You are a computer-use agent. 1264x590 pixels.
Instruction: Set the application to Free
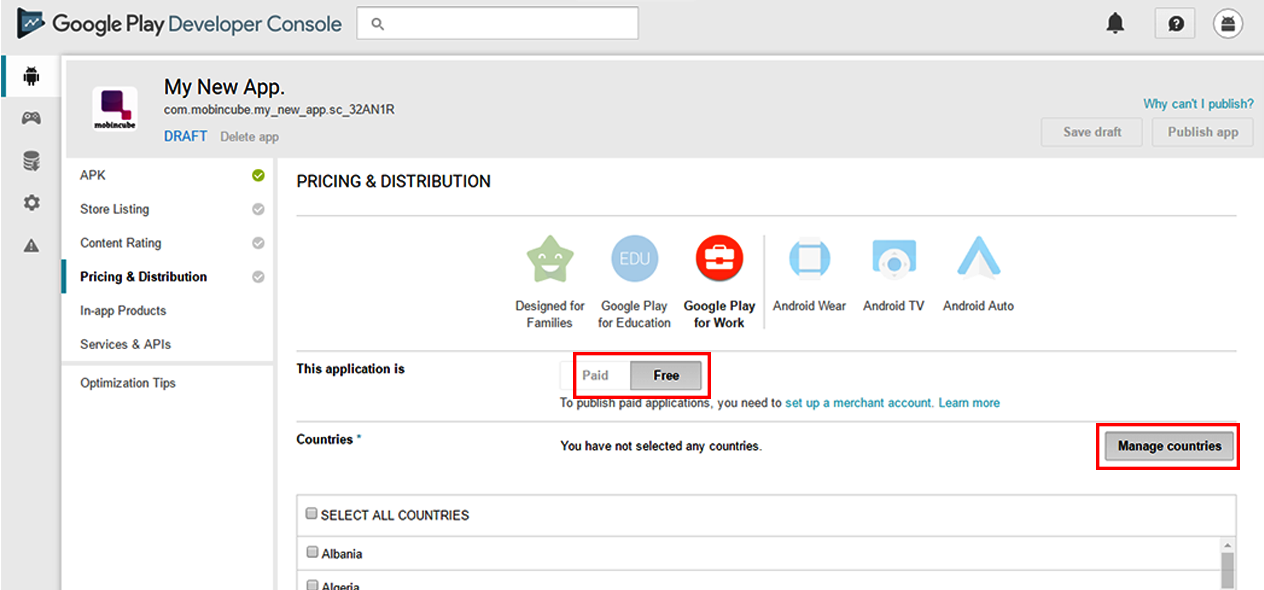click(x=666, y=376)
